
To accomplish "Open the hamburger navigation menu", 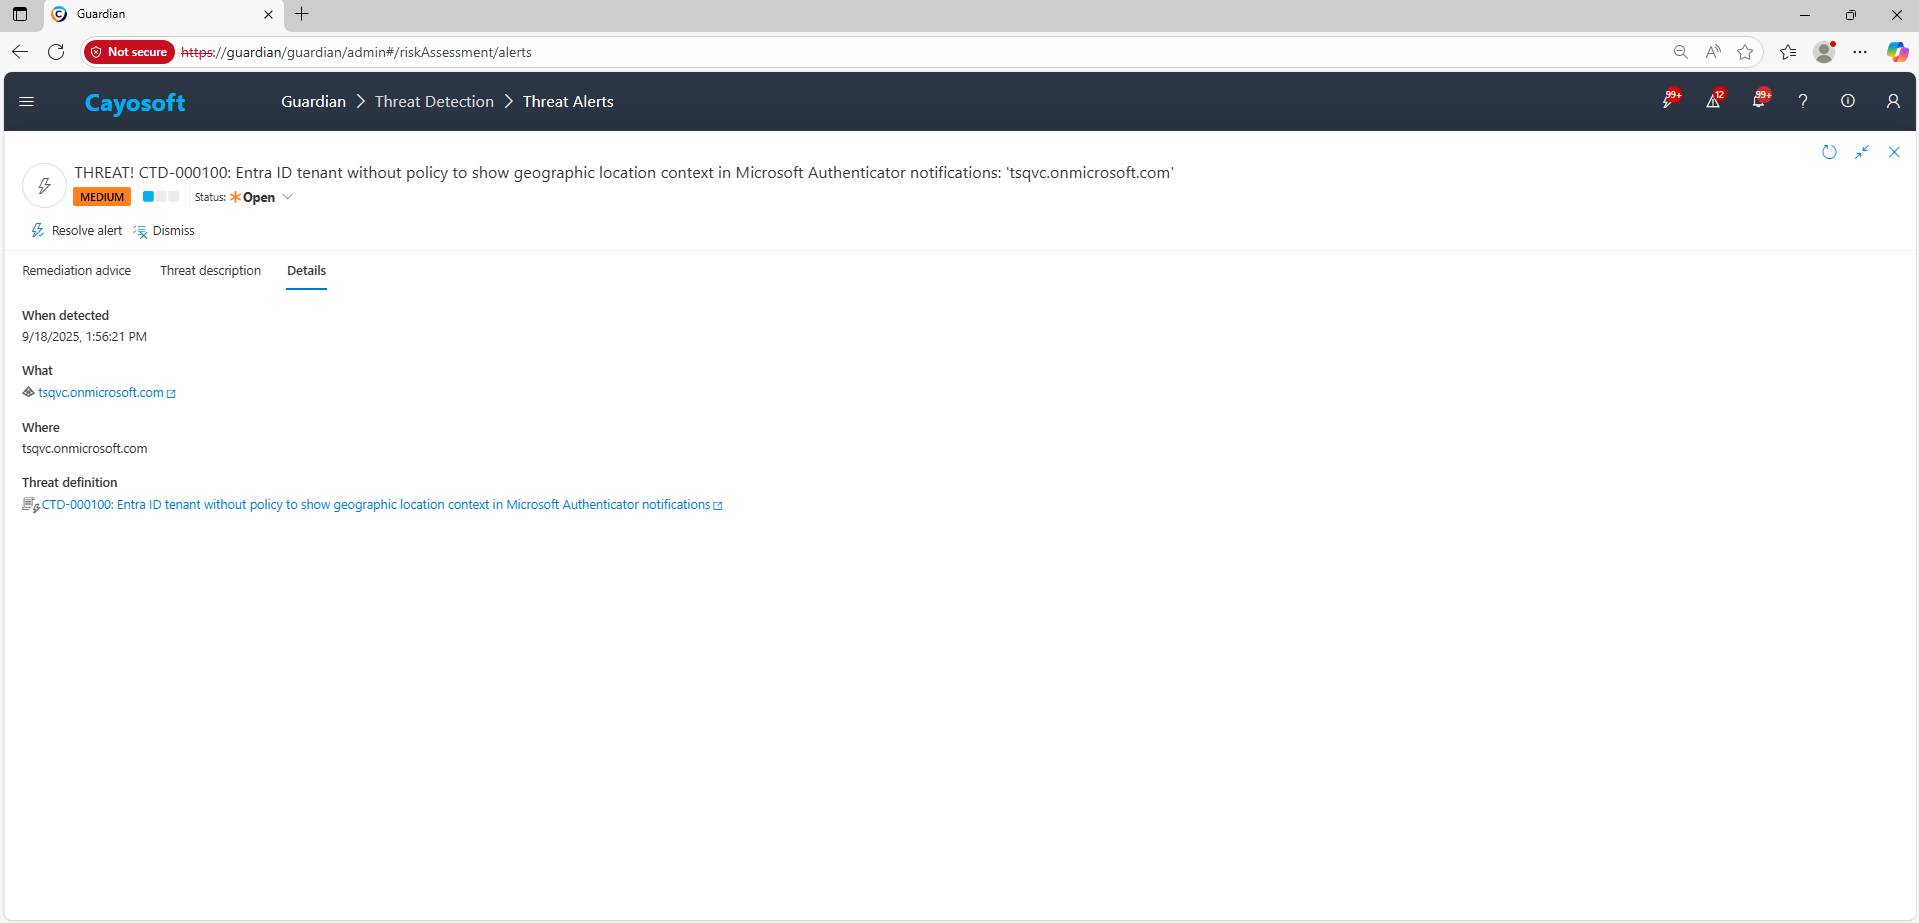I will [x=27, y=101].
